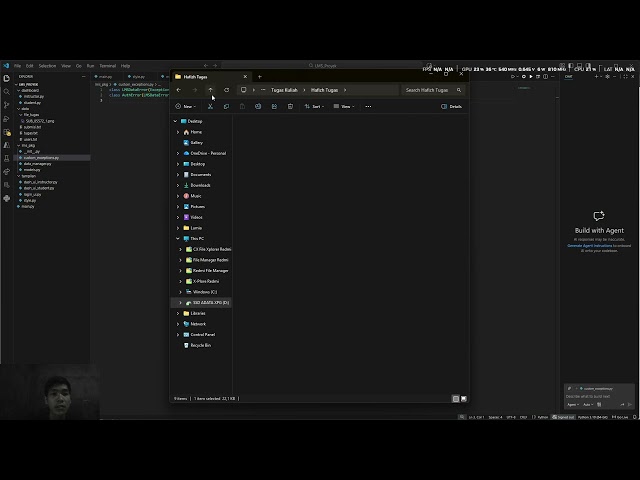
Task: Select Control Panel in navigation pane
Action: tap(202, 335)
